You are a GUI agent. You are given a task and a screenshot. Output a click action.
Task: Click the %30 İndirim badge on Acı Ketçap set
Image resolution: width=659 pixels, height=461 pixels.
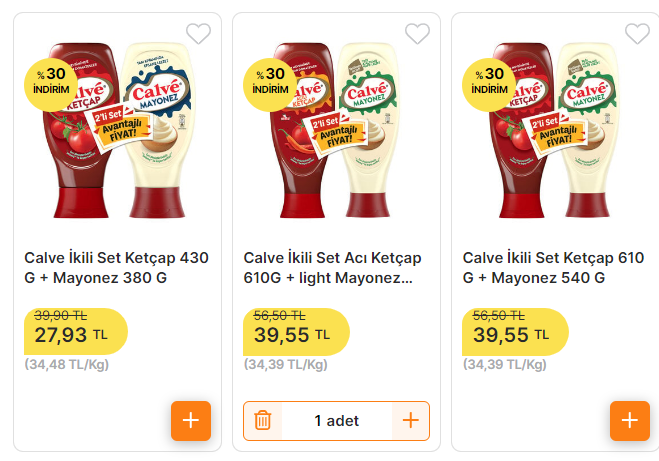click(x=270, y=80)
